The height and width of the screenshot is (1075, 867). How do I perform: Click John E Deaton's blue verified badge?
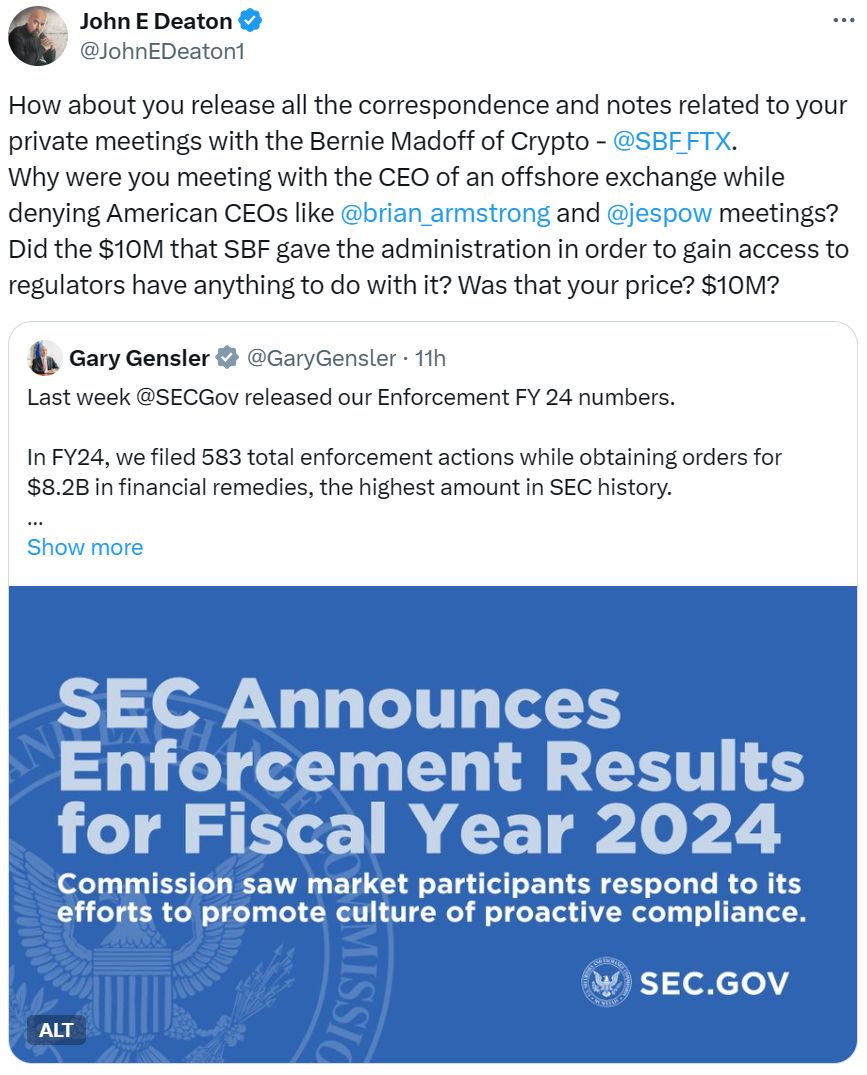tap(249, 21)
